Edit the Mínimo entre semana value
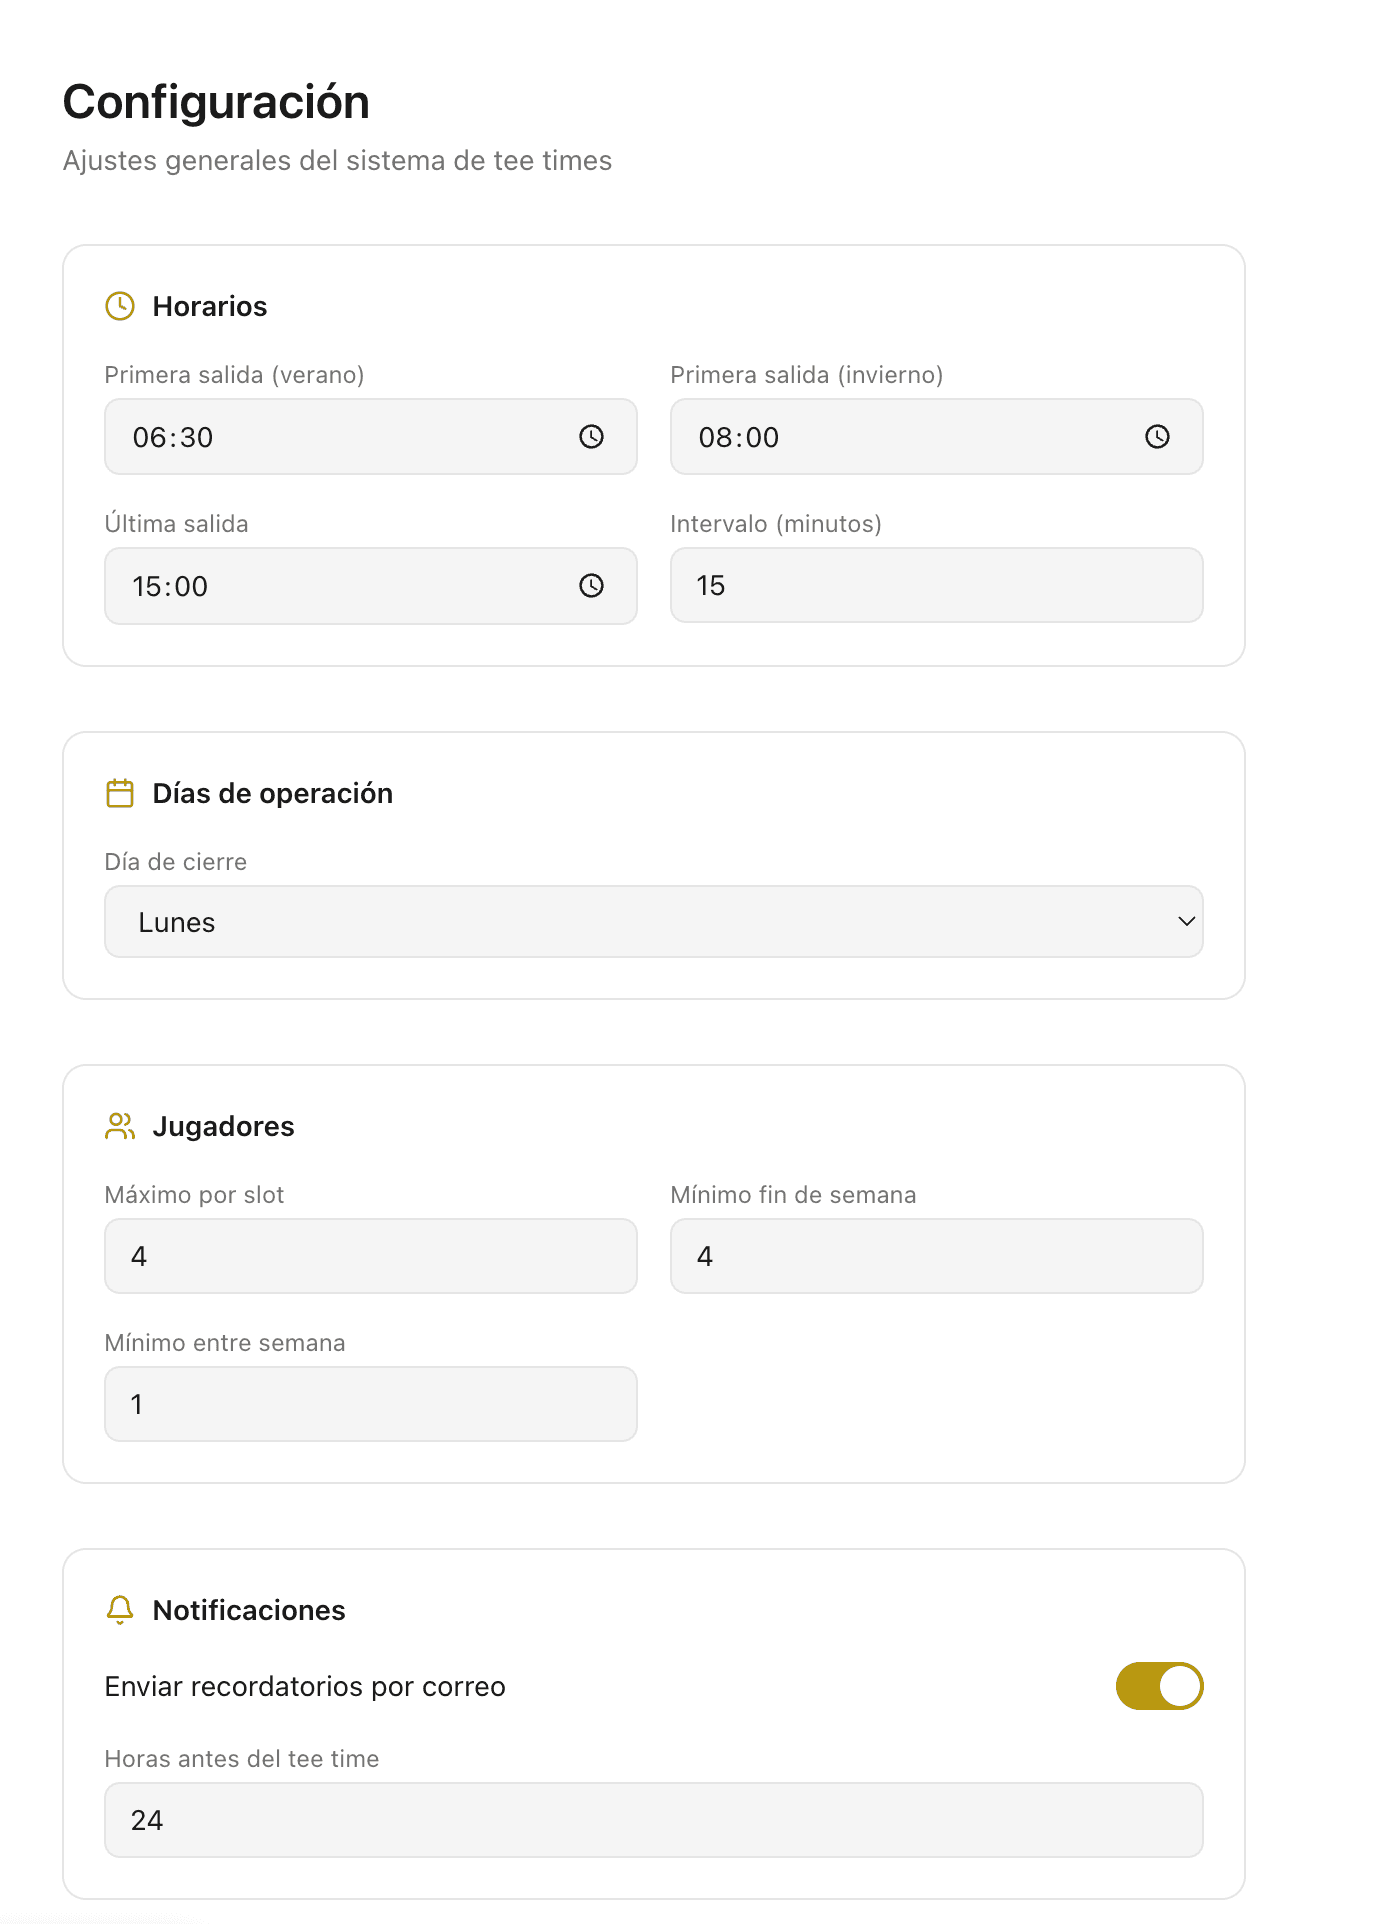The height and width of the screenshot is (1924, 1380). [370, 1404]
